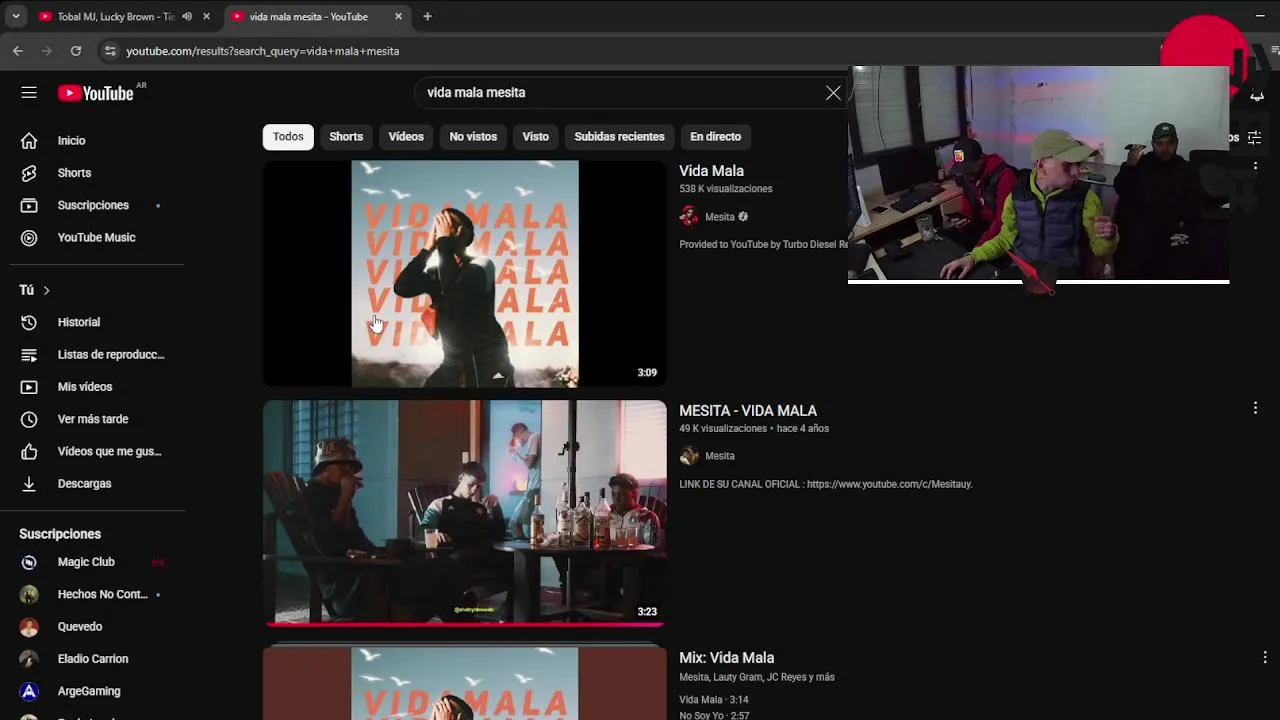This screenshot has width=1280, height=720.
Task: Click the webcam overlay progress bar
Action: [1038, 282]
